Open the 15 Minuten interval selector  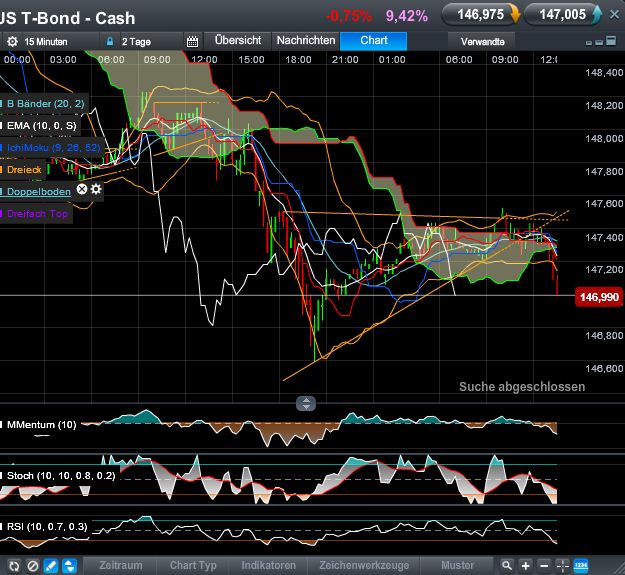click(x=46, y=41)
